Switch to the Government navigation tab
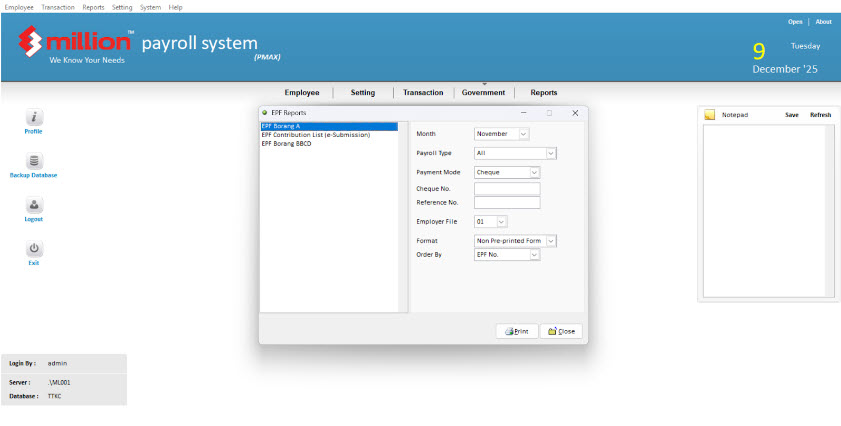 483,92
